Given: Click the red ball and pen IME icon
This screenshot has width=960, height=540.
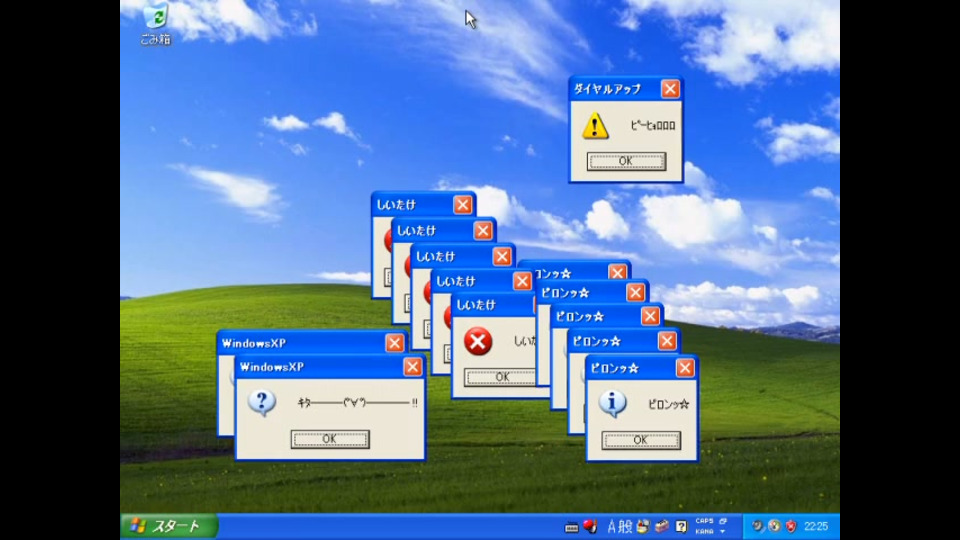Looking at the screenshot, I should (x=590, y=526).
